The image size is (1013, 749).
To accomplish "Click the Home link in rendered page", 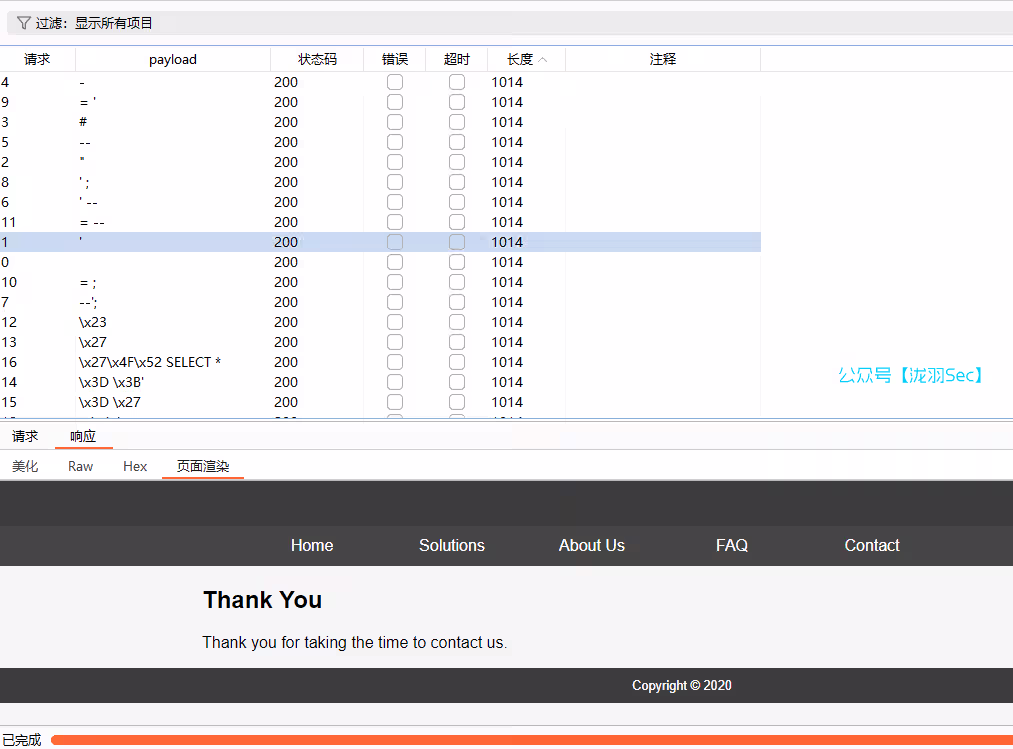I will click(312, 545).
